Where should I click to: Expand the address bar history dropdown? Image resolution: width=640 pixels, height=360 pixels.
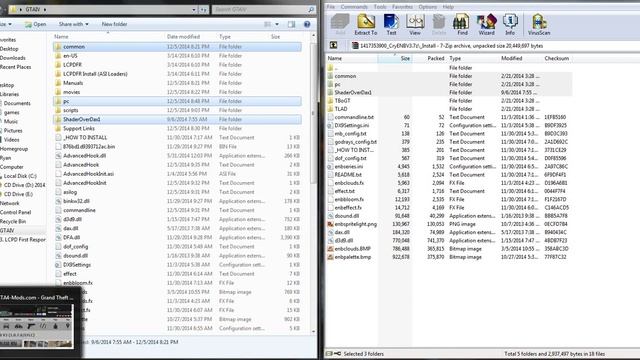(x=194, y=9)
